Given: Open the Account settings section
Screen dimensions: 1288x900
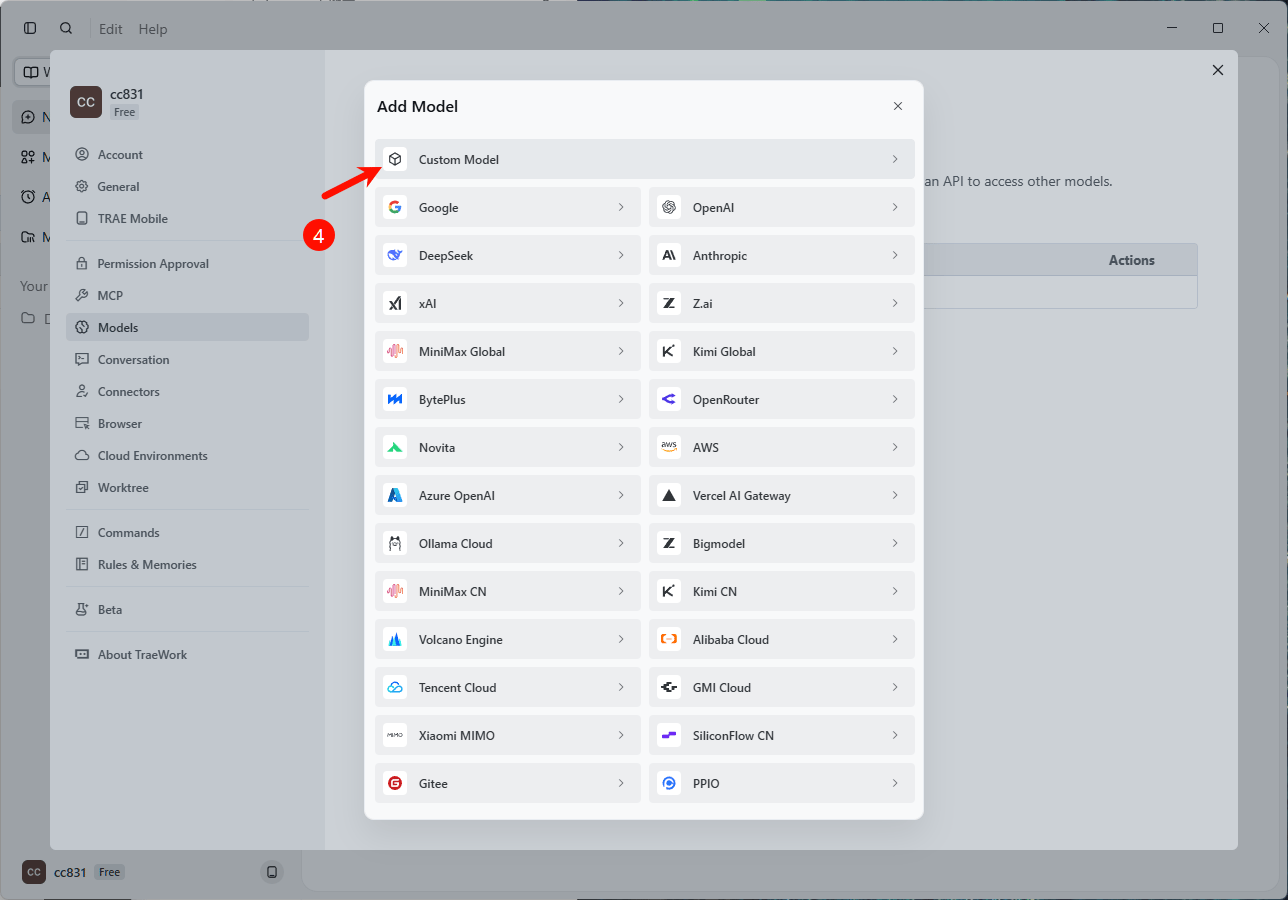Looking at the screenshot, I should (188, 155).
